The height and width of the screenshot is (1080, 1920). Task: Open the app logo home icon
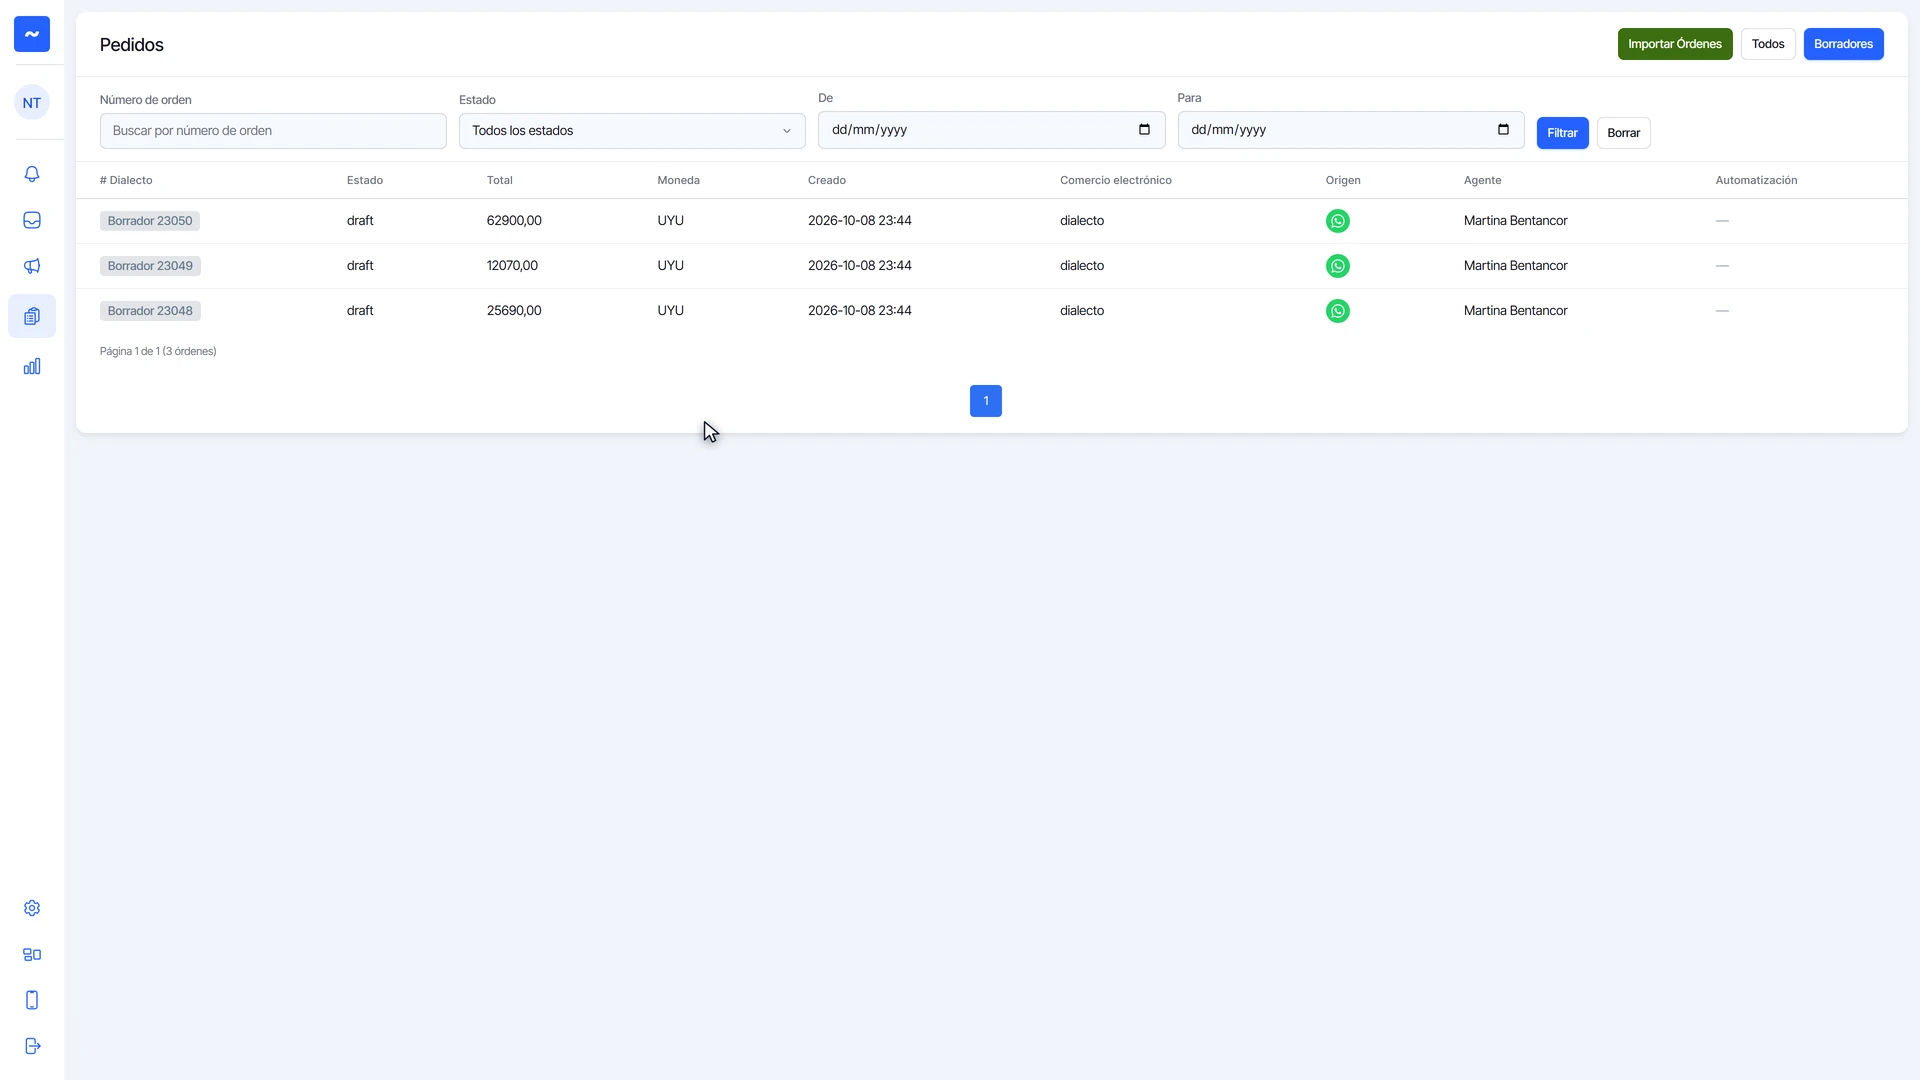pyautogui.click(x=32, y=34)
